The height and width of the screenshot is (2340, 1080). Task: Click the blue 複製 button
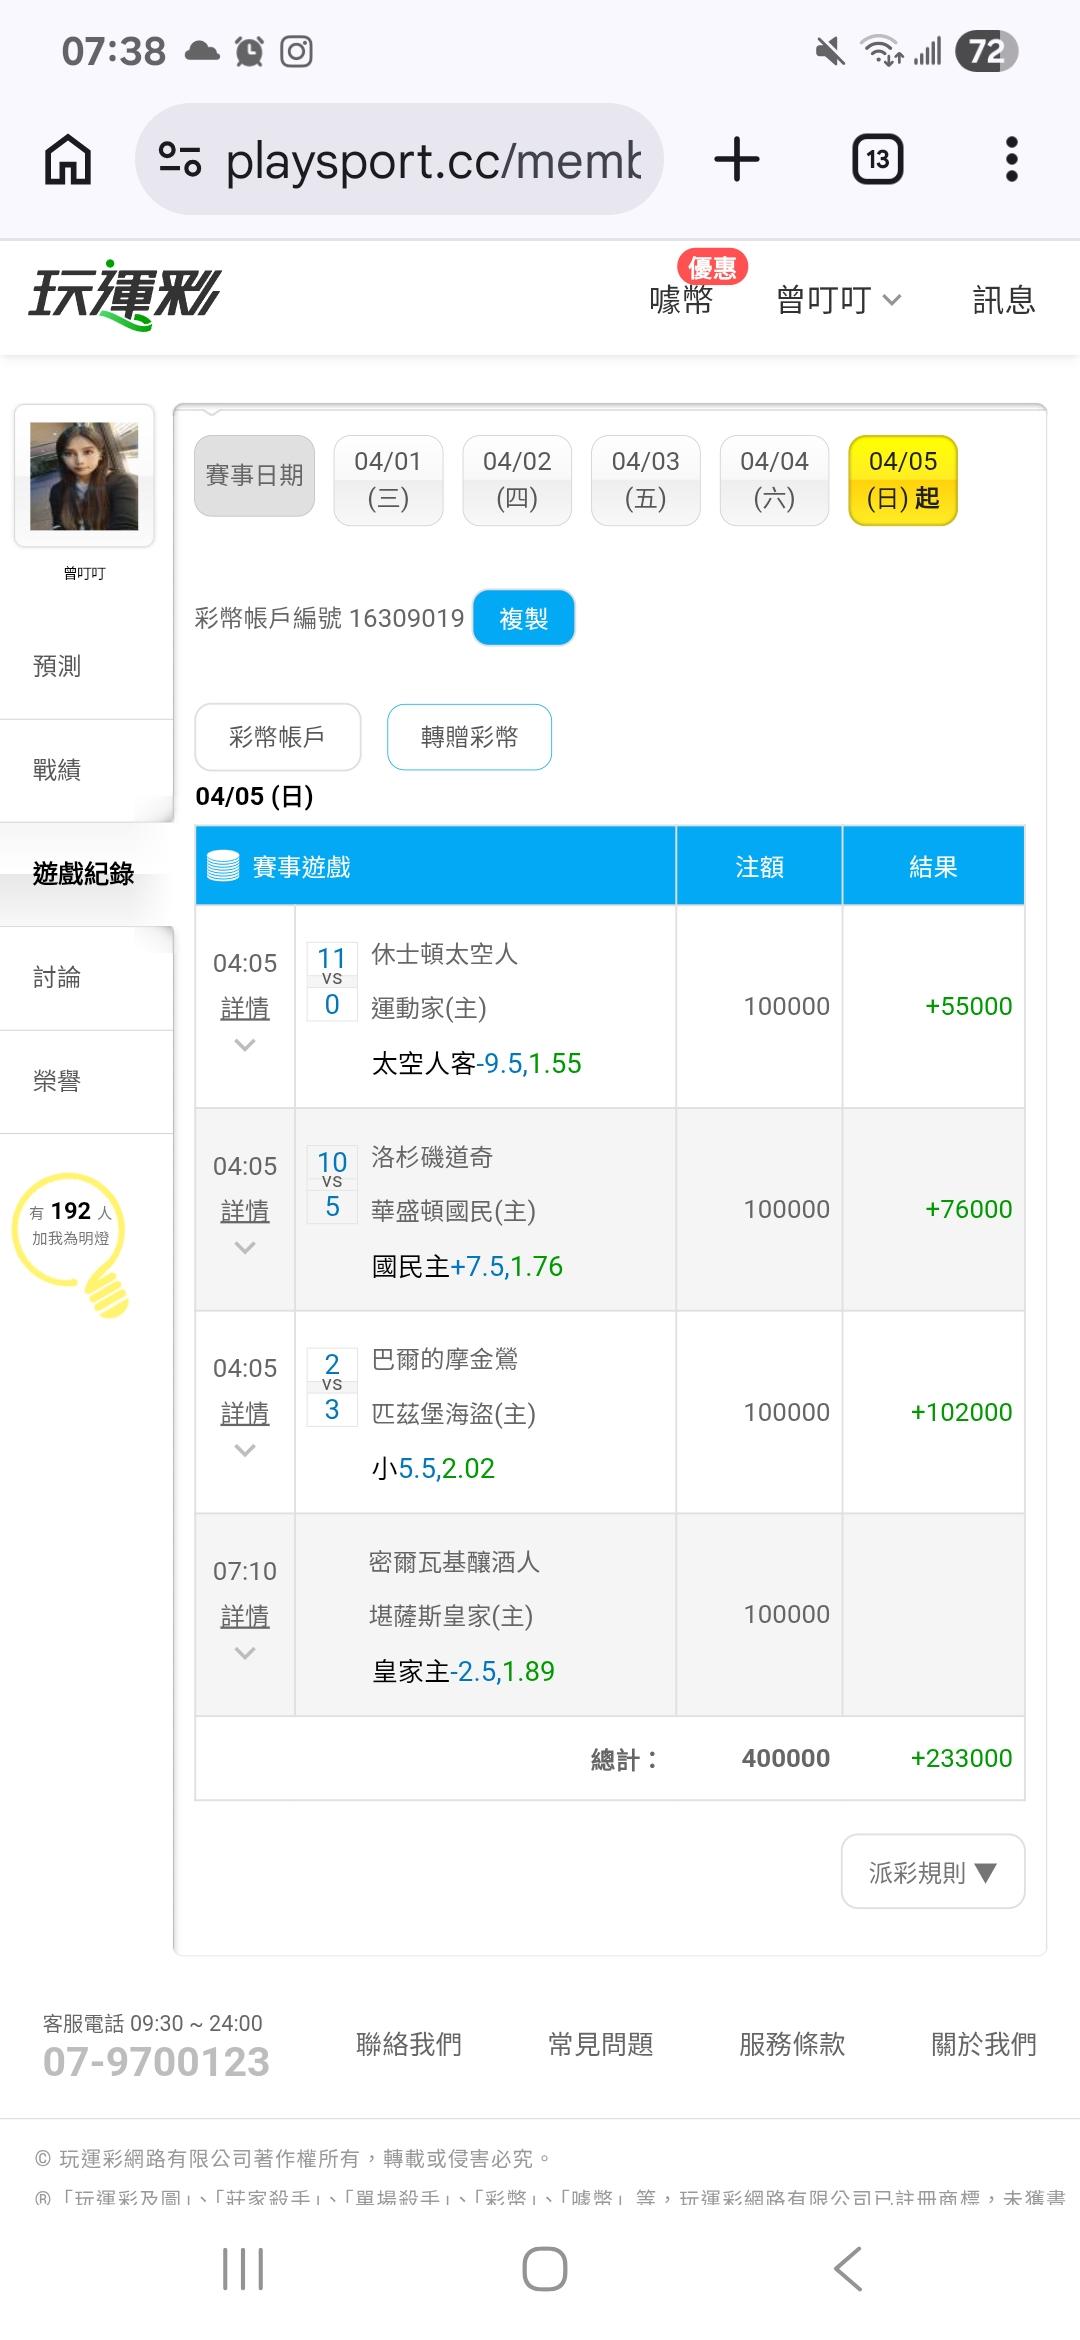pyautogui.click(x=523, y=618)
